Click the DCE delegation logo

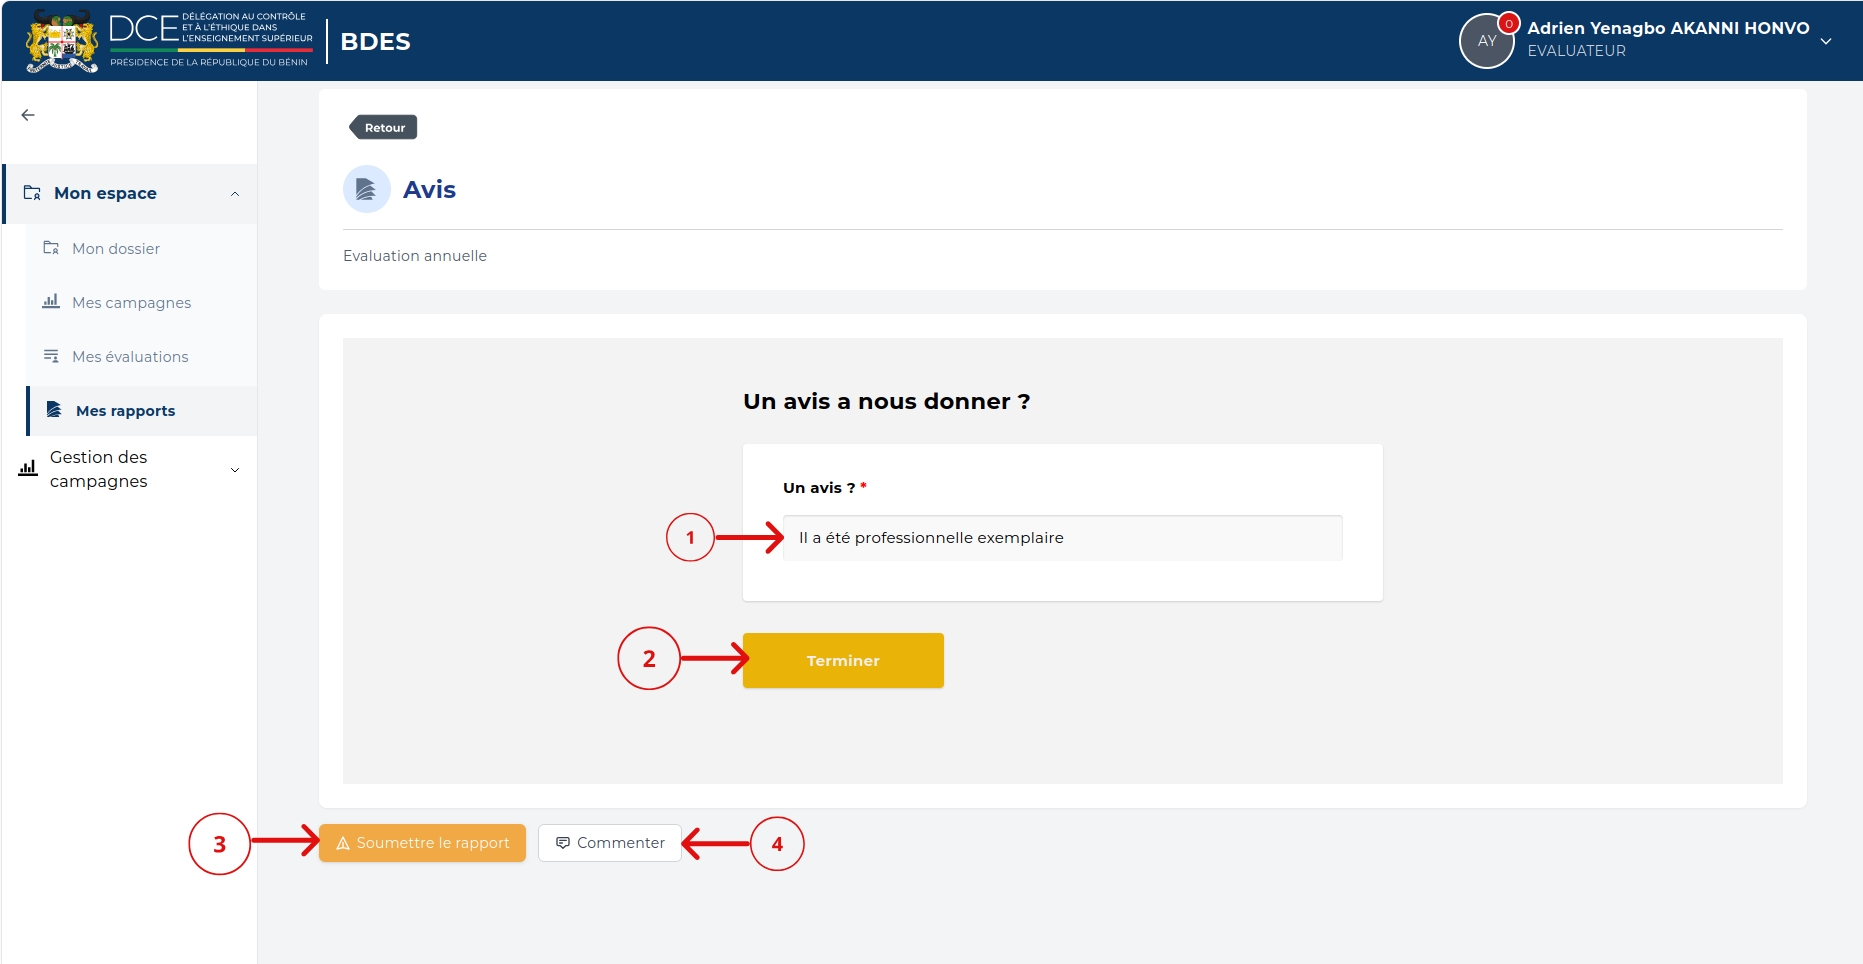[211, 41]
